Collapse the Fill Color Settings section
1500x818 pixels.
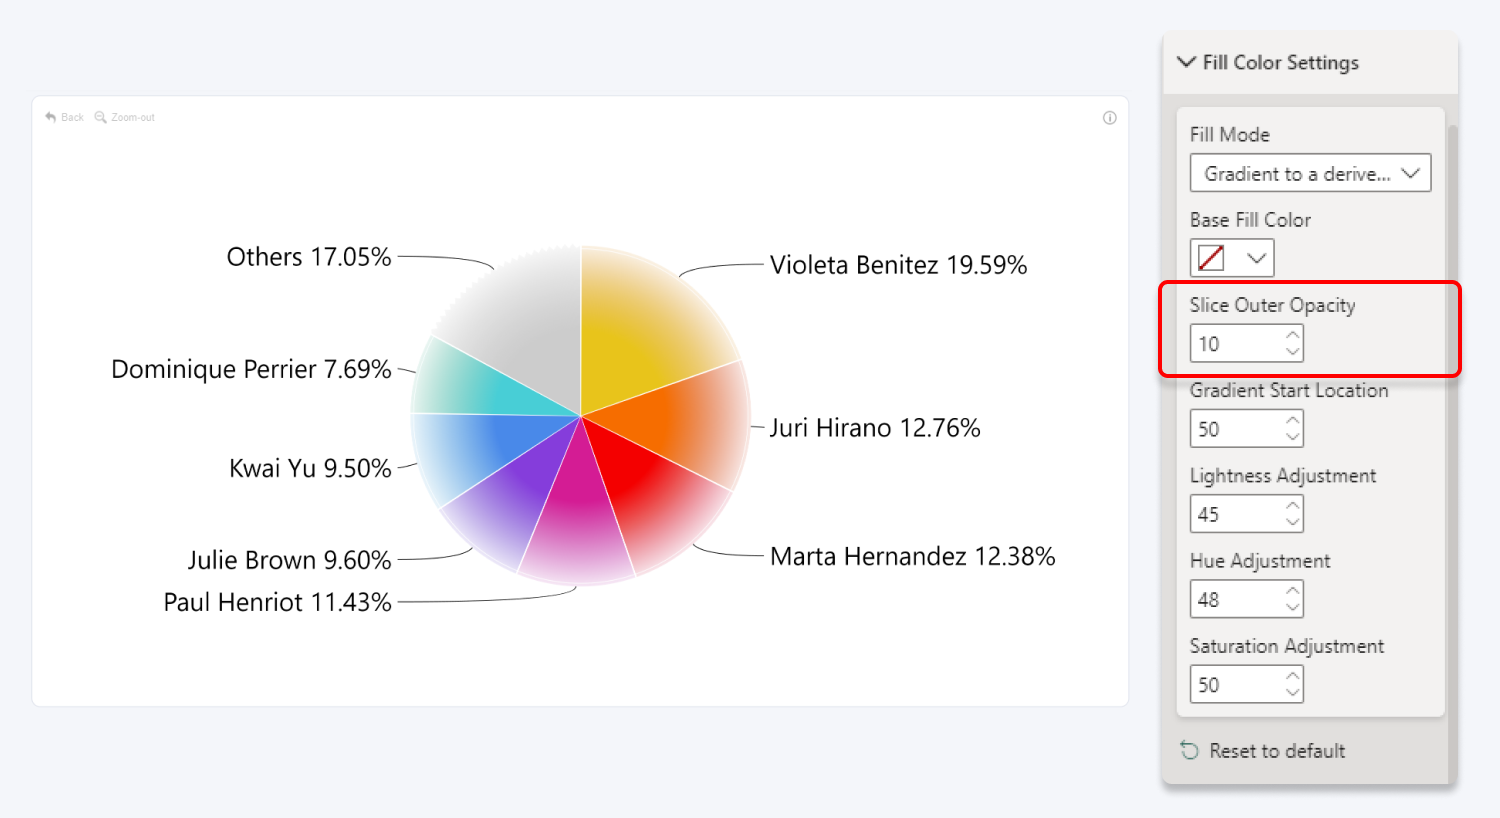point(1186,62)
